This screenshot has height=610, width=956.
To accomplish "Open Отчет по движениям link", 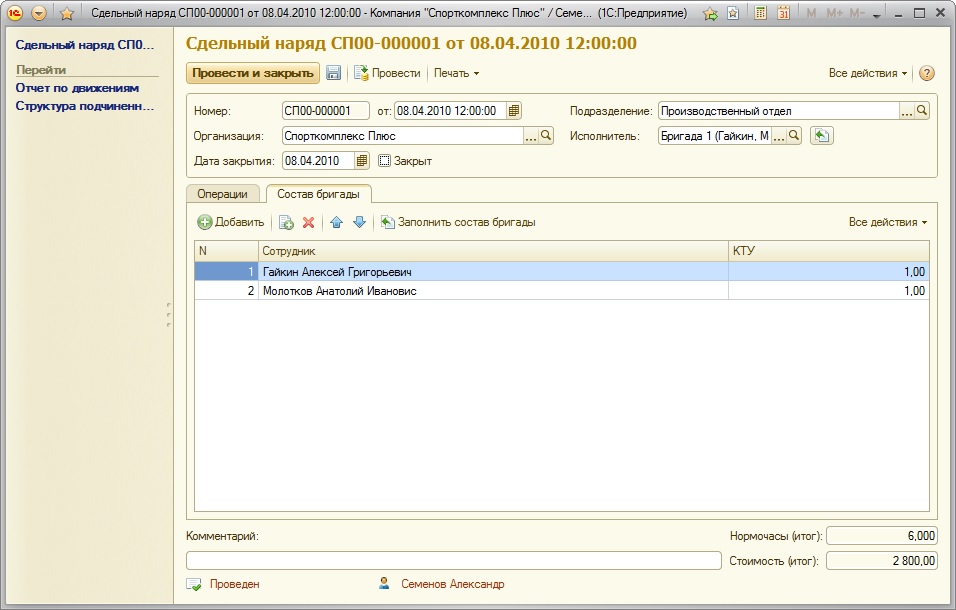I will point(77,88).
